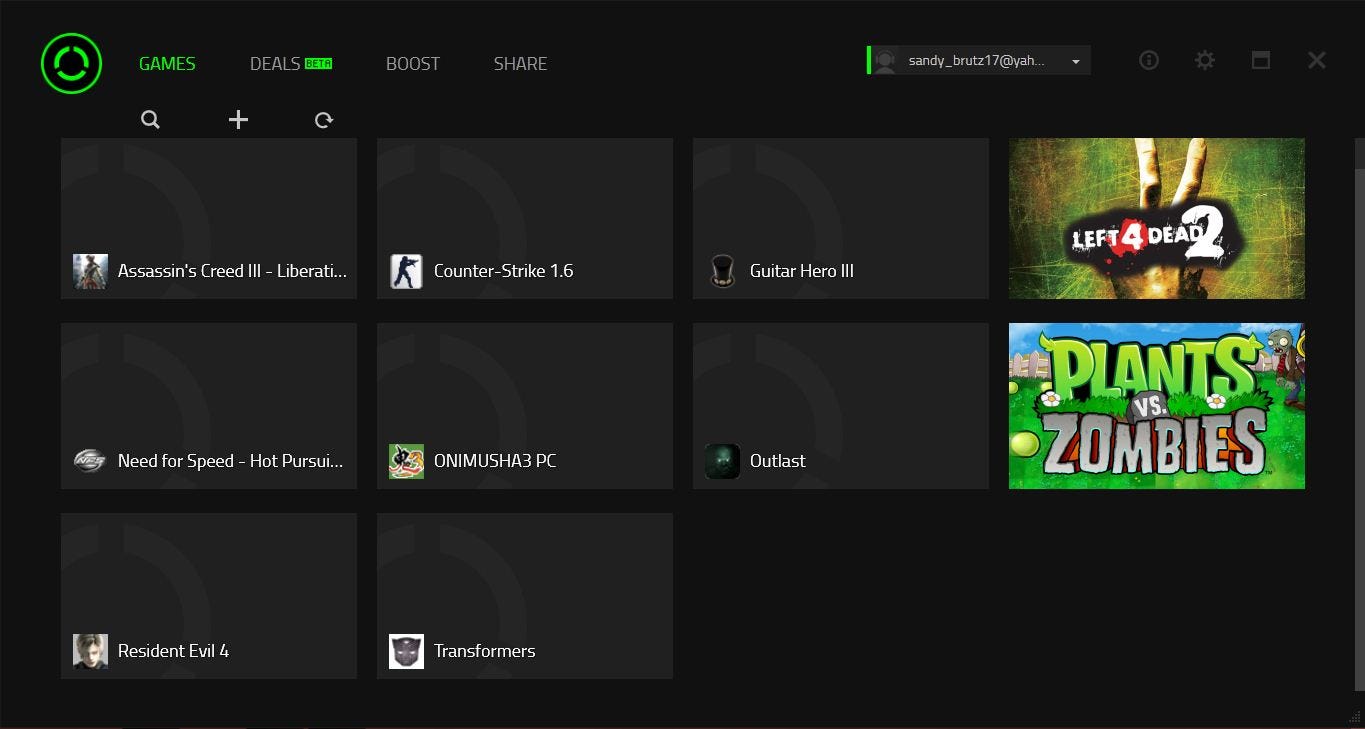Click the Counter-Strike 1.6 title text
The width and height of the screenshot is (1365, 729).
(503, 271)
